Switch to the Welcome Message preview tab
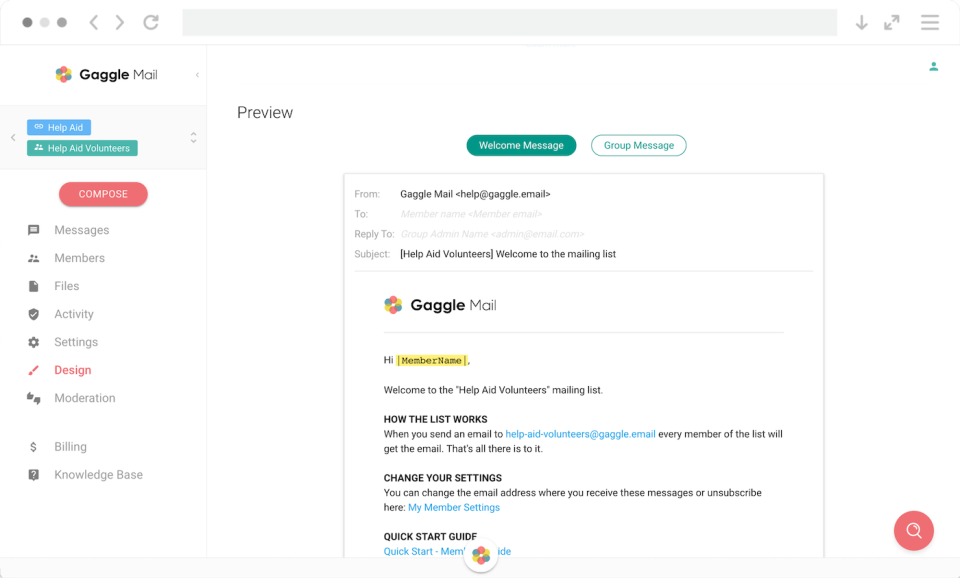960x578 pixels. [521, 146]
